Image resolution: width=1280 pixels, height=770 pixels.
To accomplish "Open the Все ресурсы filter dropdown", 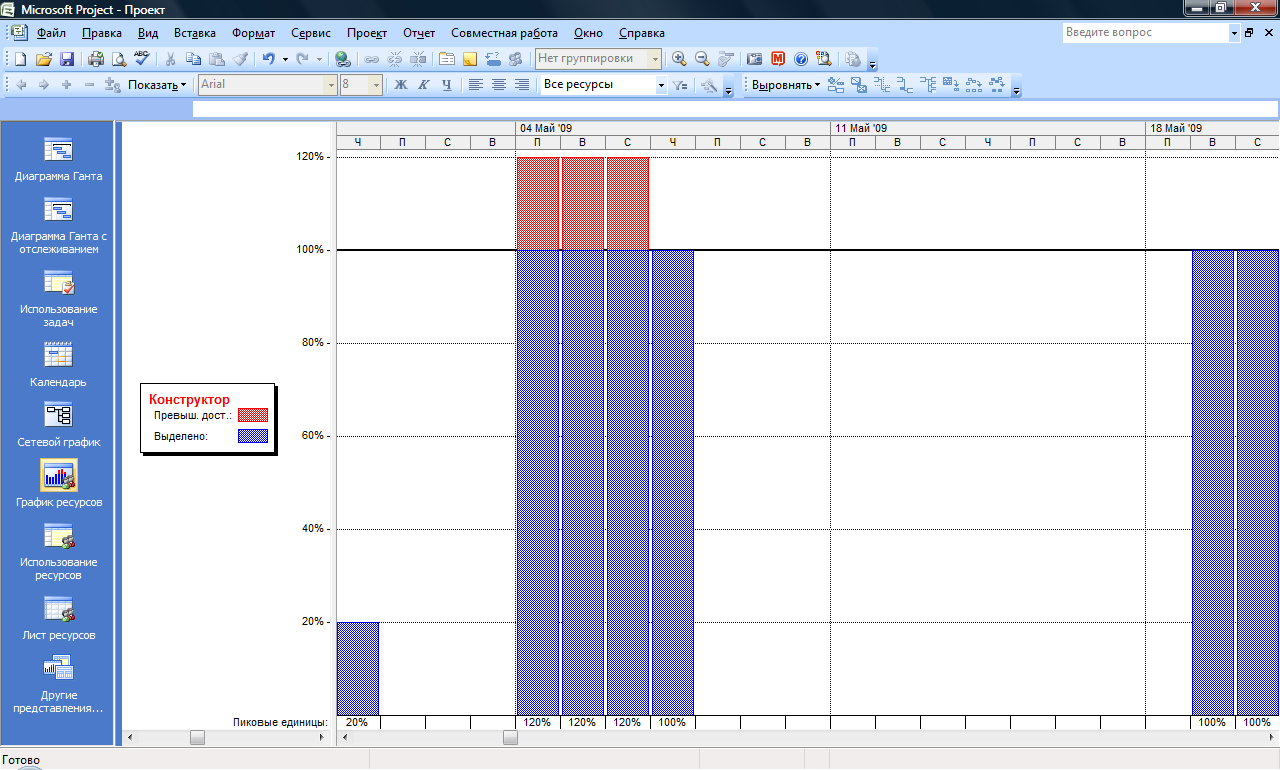I will pyautogui.click(x=661, y=85).
